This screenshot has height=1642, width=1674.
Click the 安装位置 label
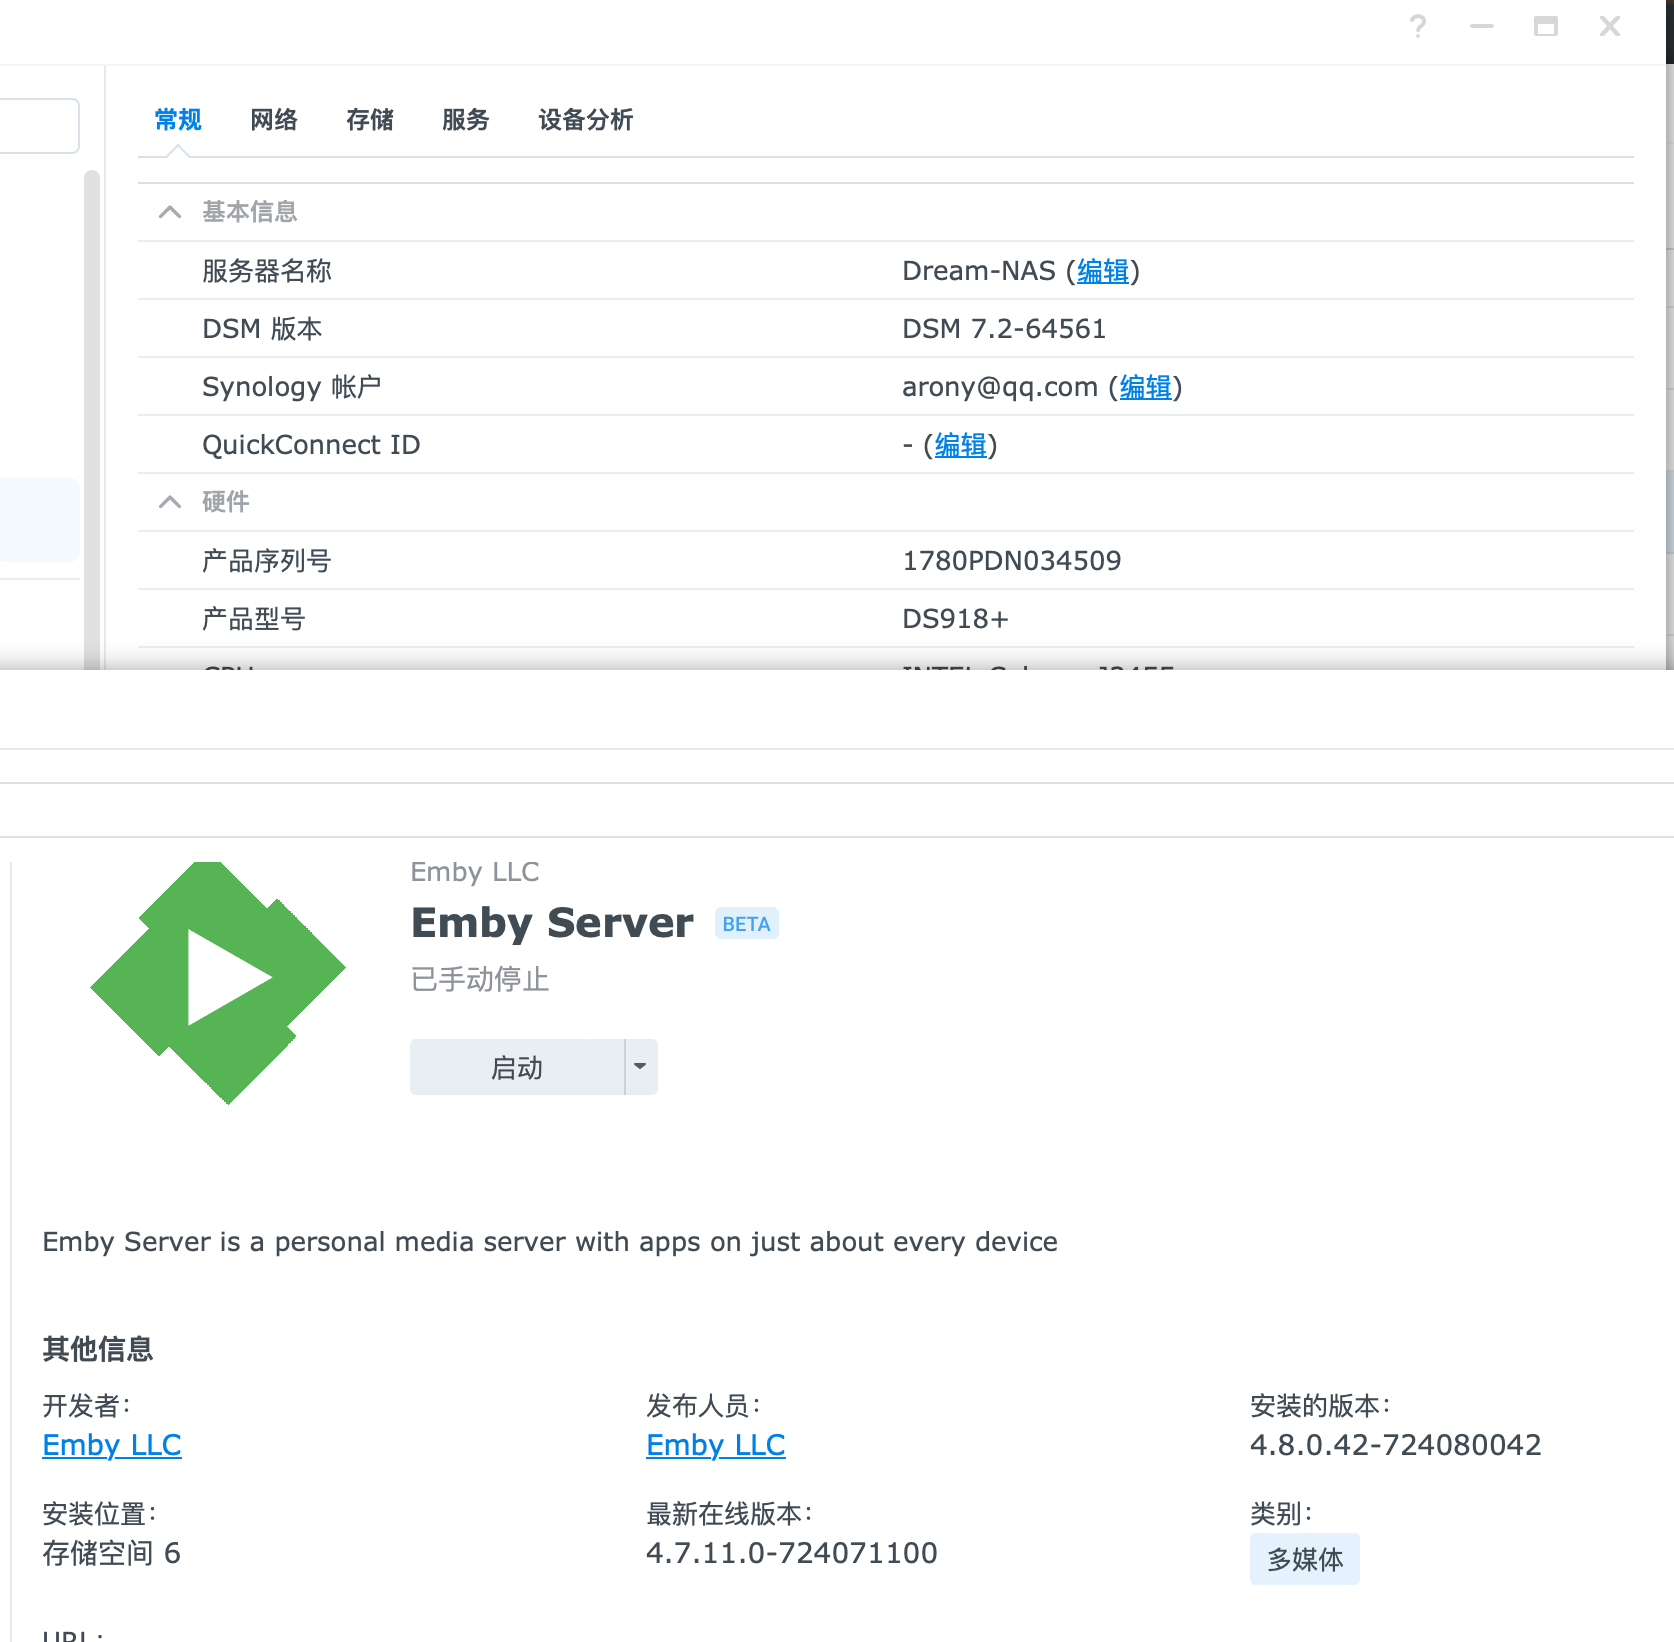click(x=99, y=1514)
